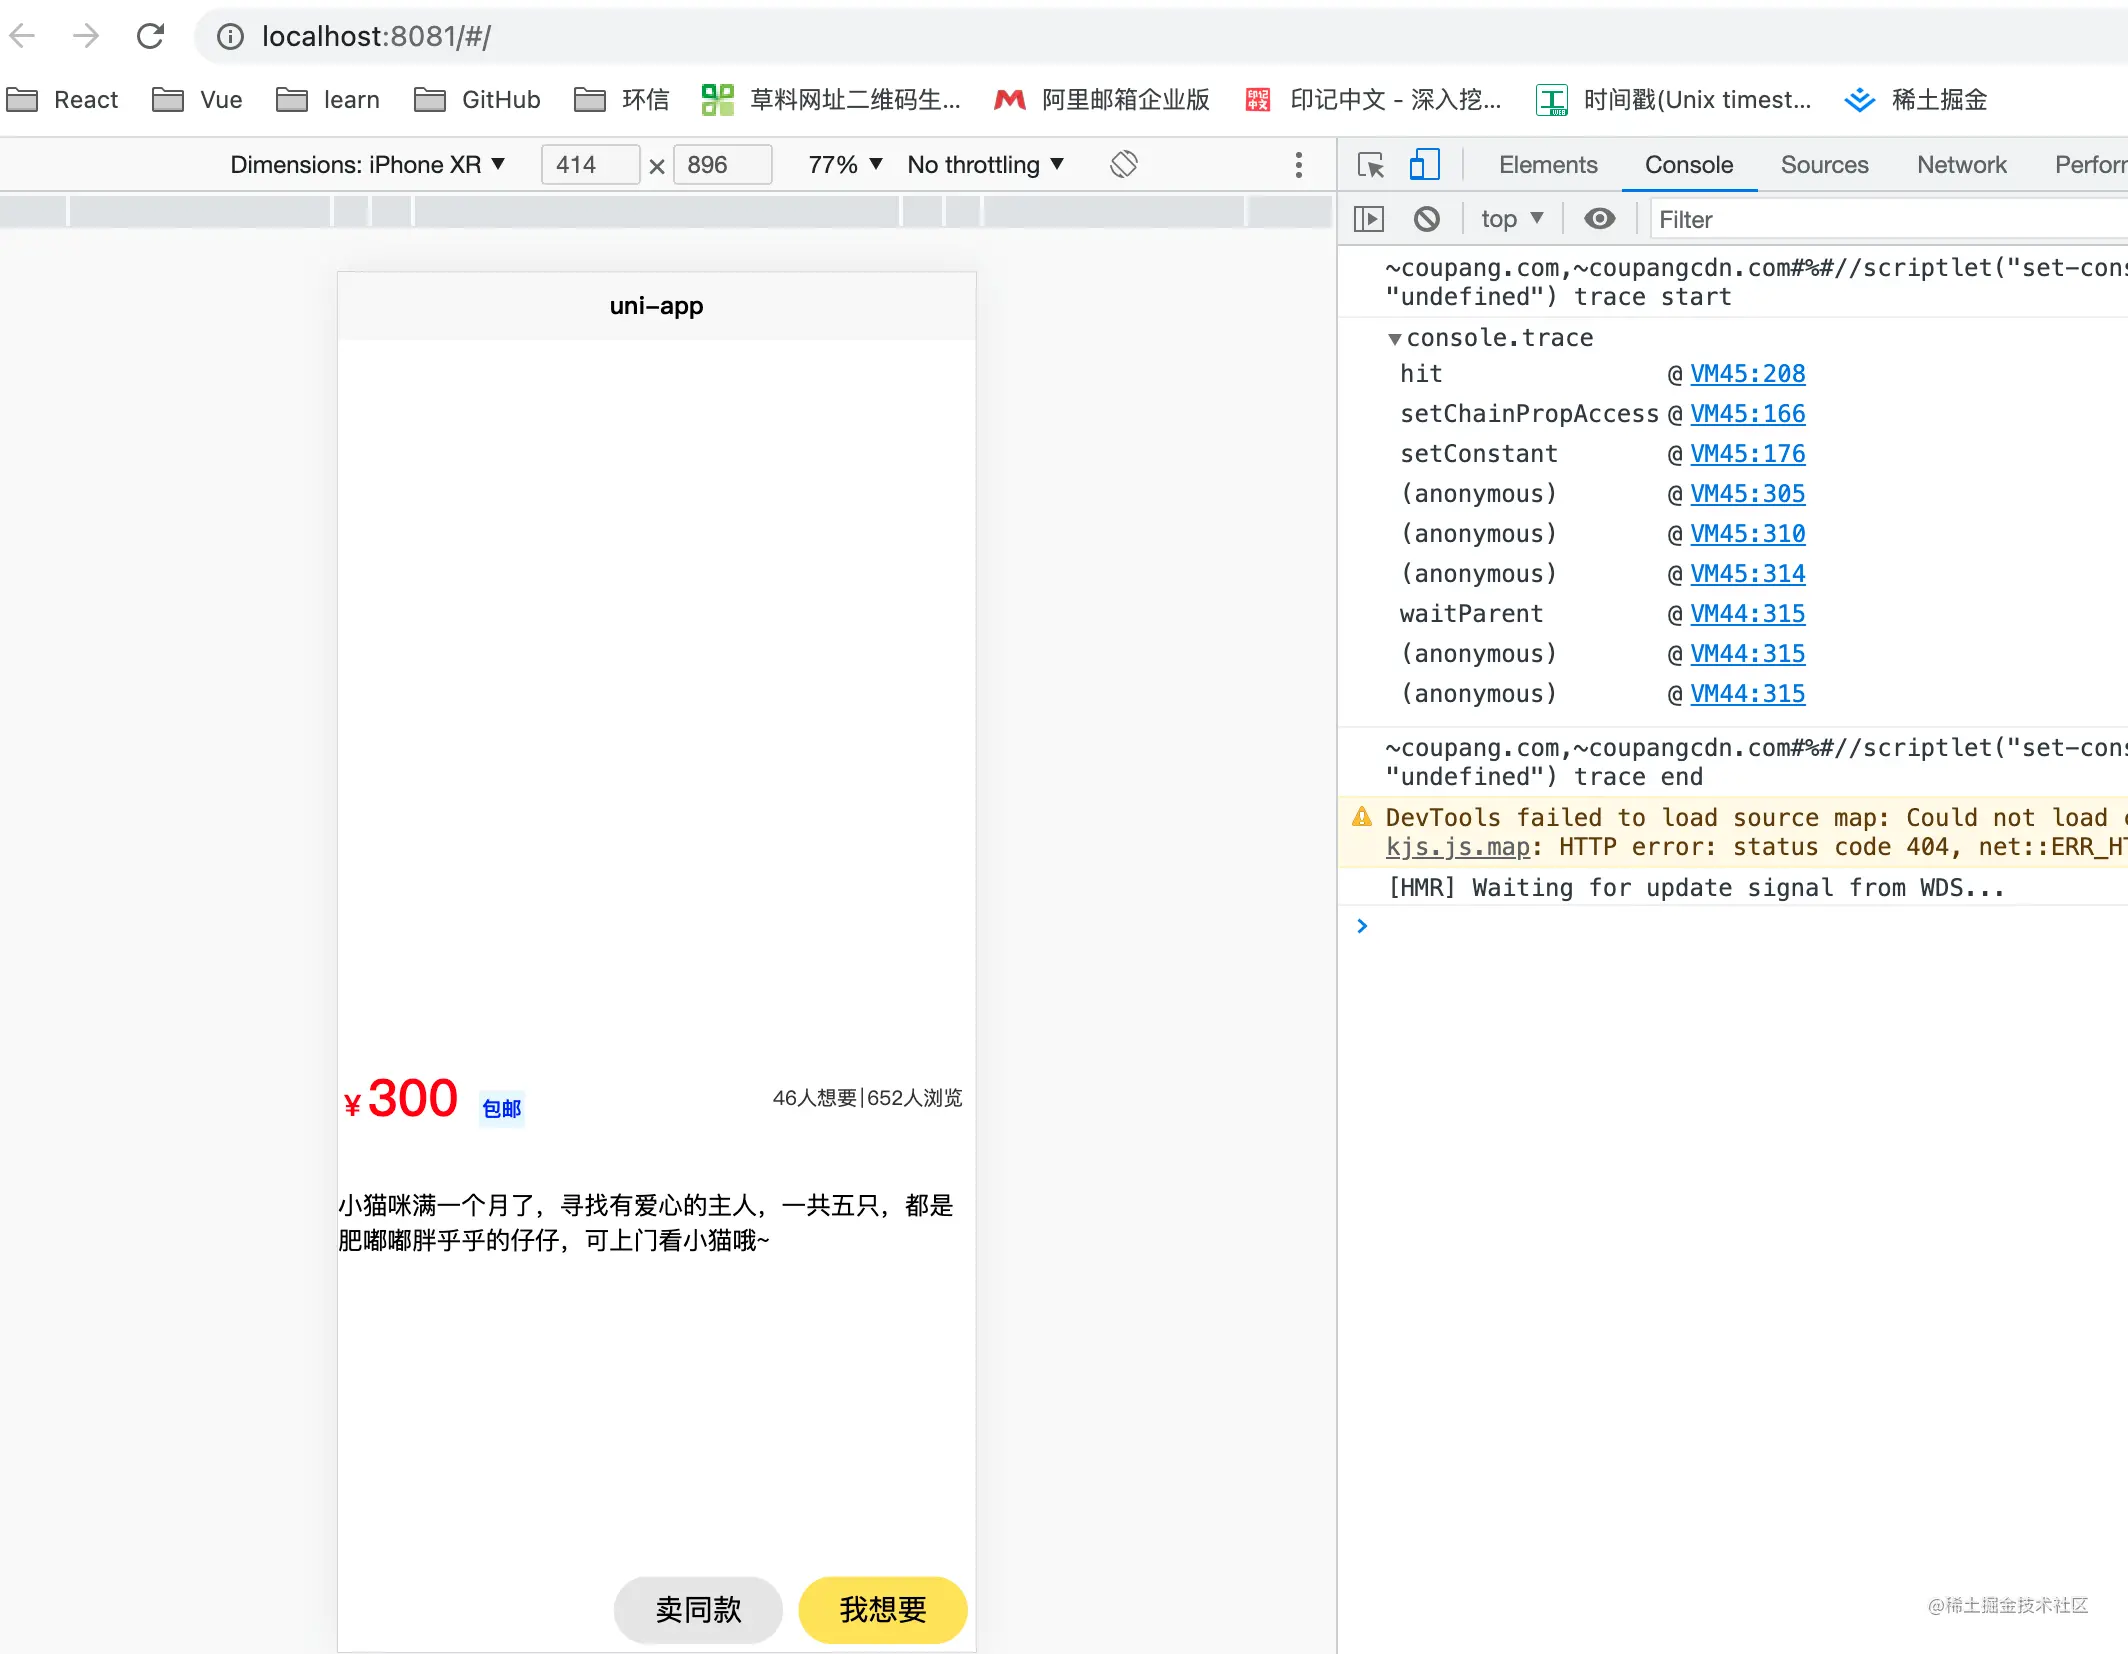Screen dimensions: 2128x1654
Task: Open the Vue bookmarks folder
Action: point(197,100)
